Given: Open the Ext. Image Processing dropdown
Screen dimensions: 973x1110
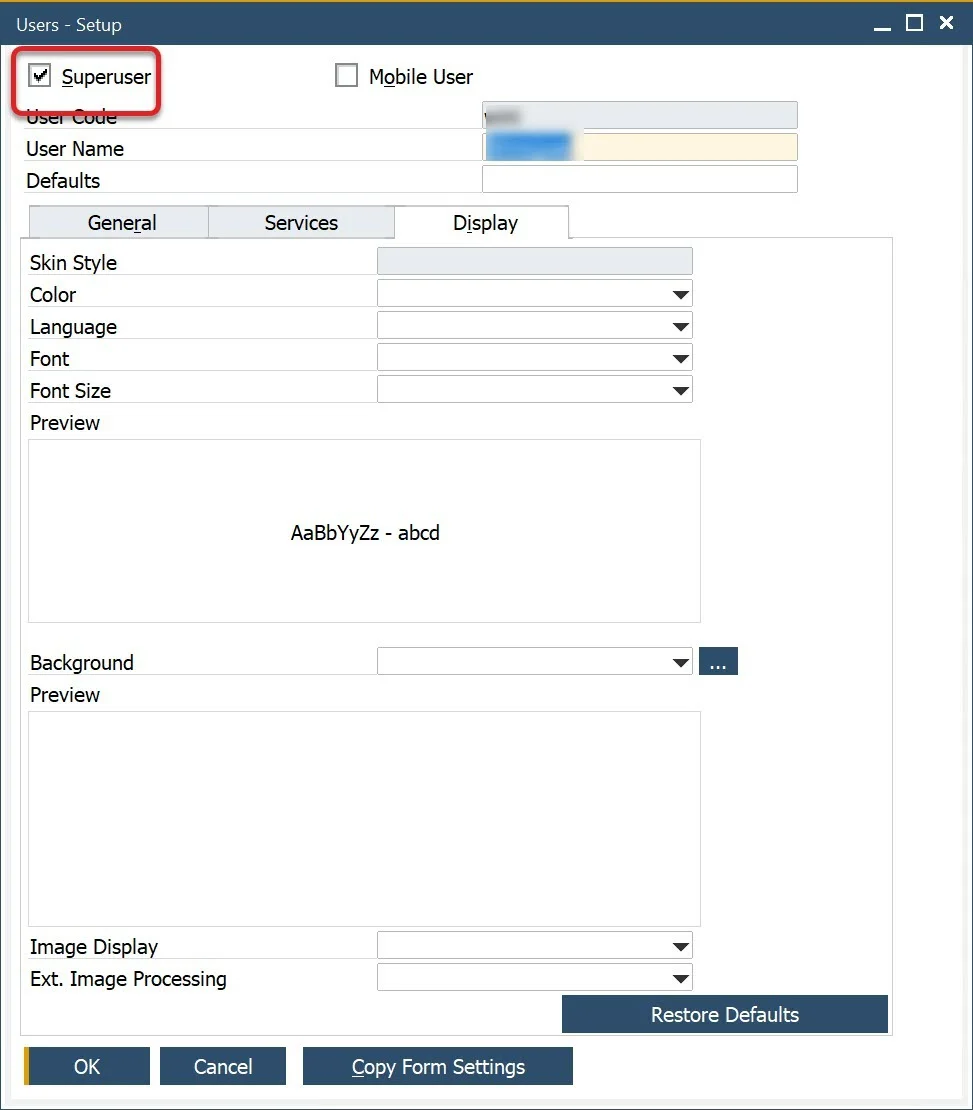Looking at the screenshot, I should [x=682, y=977].
